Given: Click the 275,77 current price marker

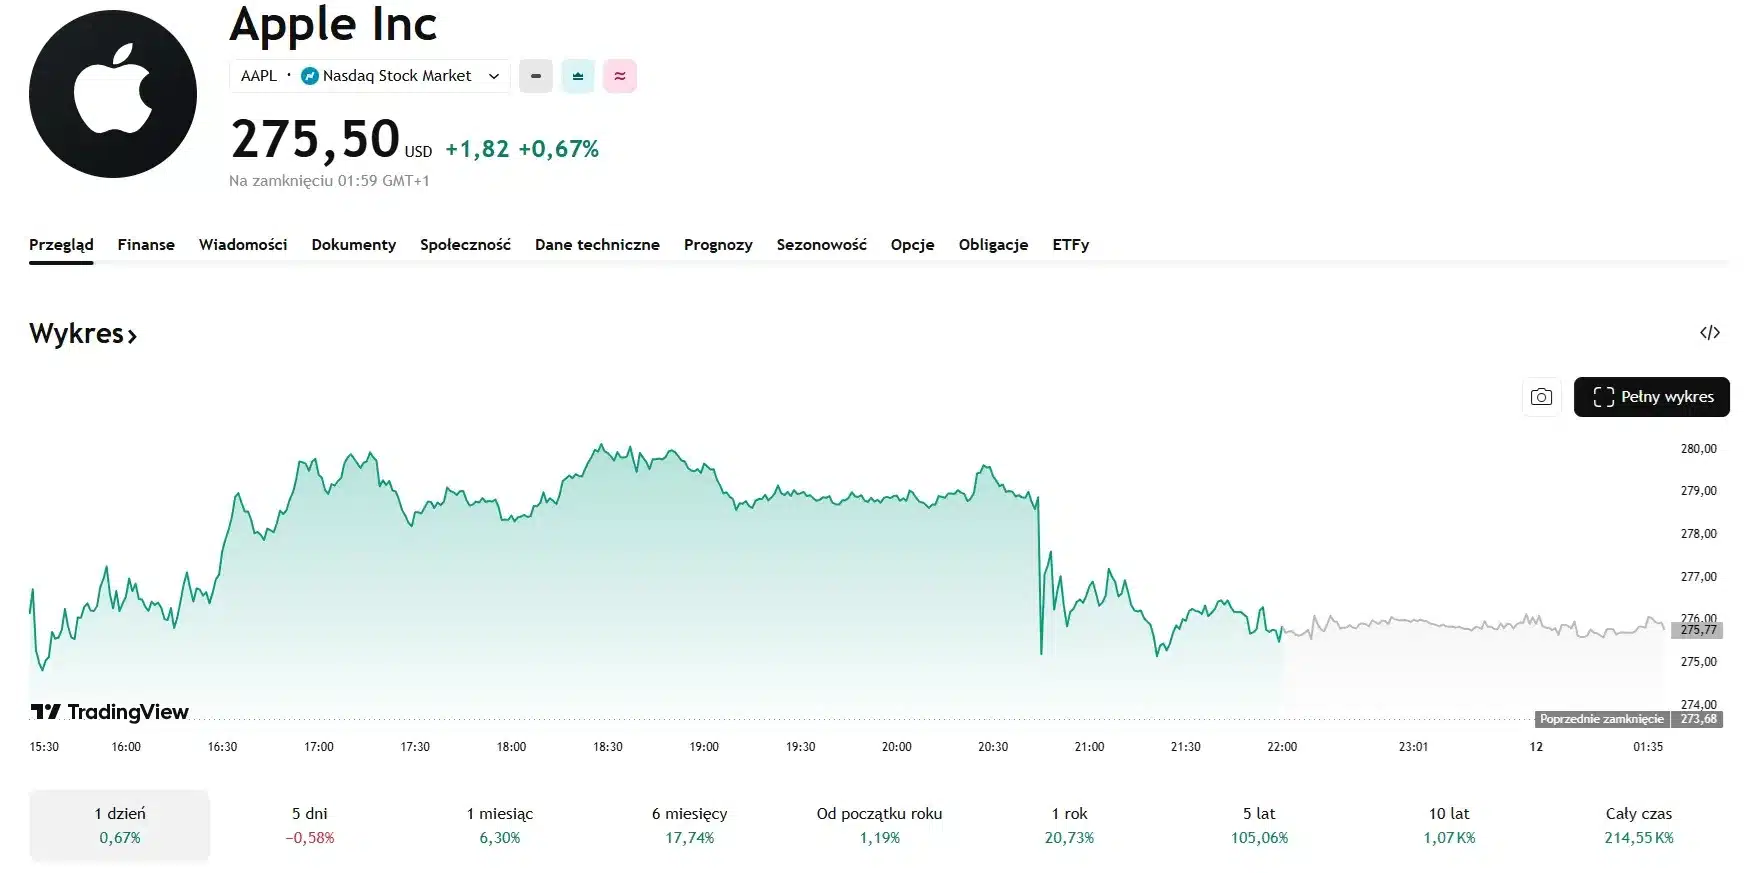Looking at the screenshot, I should point(1697,630).
